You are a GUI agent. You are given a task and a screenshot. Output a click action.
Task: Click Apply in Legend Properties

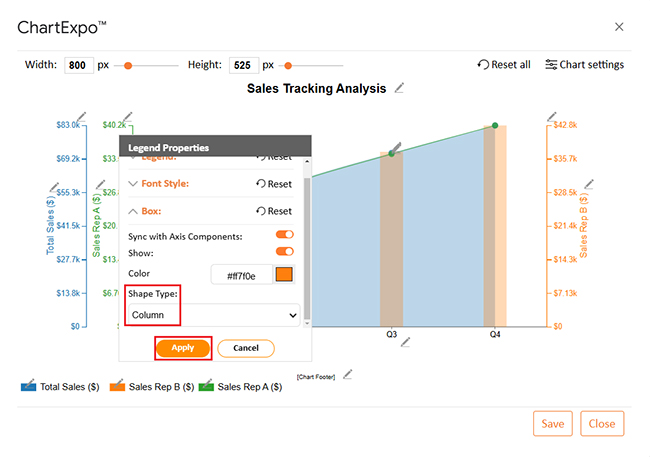[183, 348]
